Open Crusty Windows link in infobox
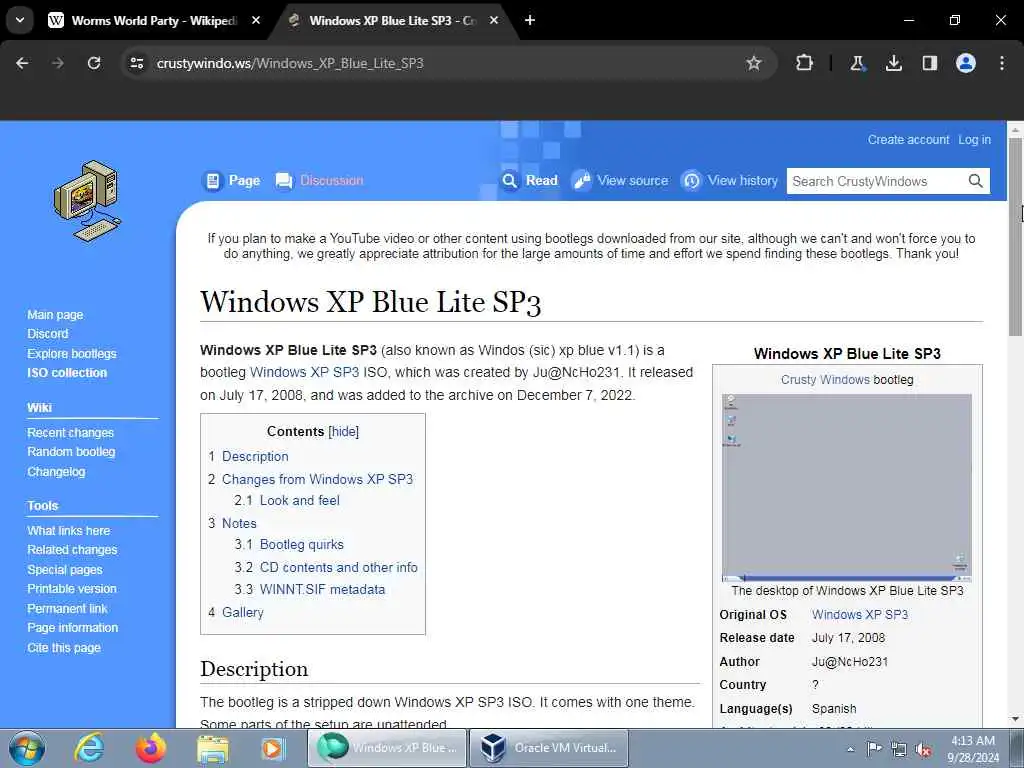The width and height of the screenshot is (1024, 768). 825,379
